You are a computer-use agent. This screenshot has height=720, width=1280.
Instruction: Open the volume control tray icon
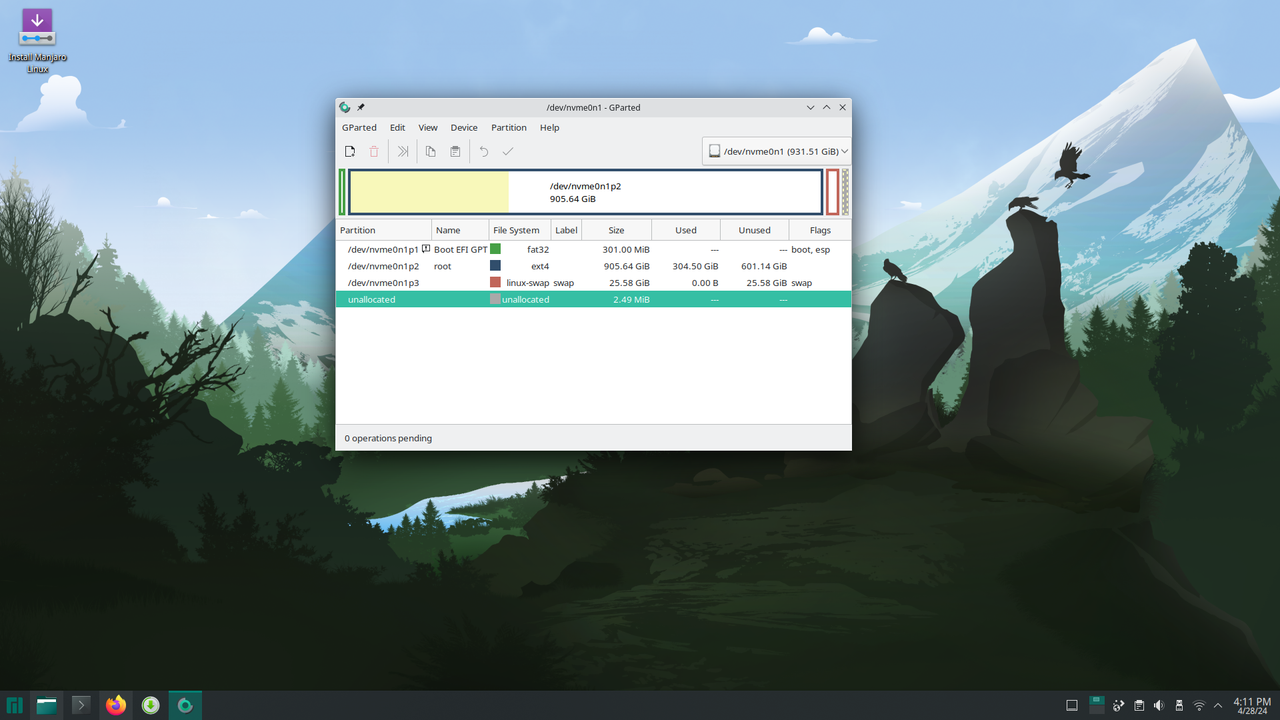pyautogui.click(x=1159, y=705)
